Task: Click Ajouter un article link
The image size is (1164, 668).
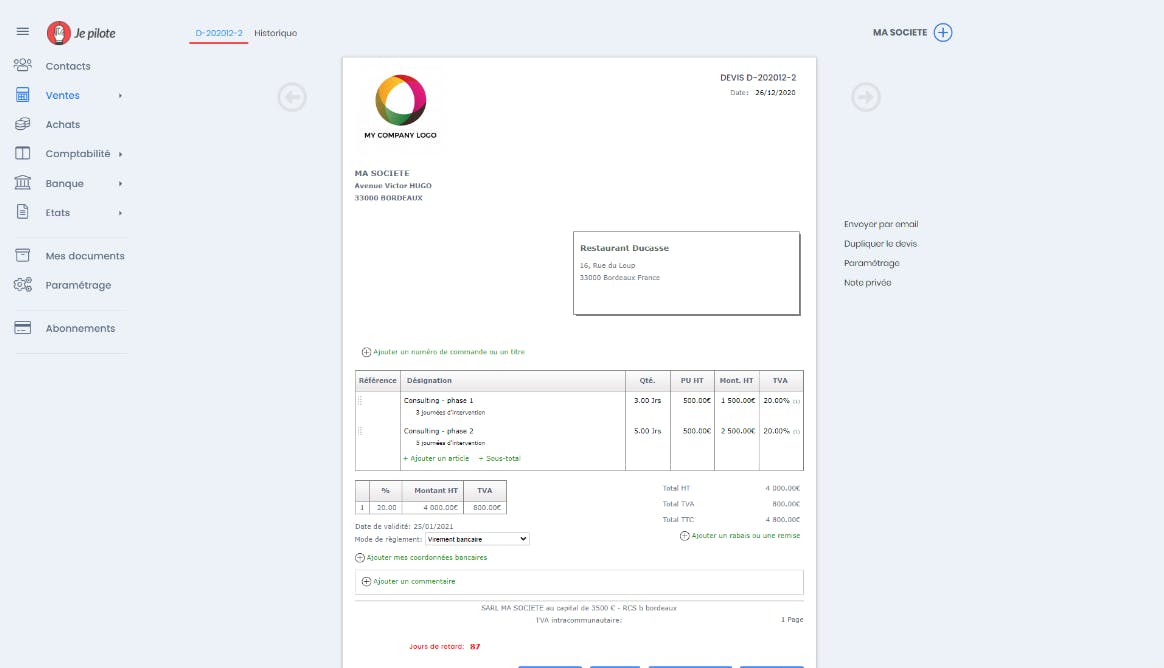Action: tap(436, 459)
